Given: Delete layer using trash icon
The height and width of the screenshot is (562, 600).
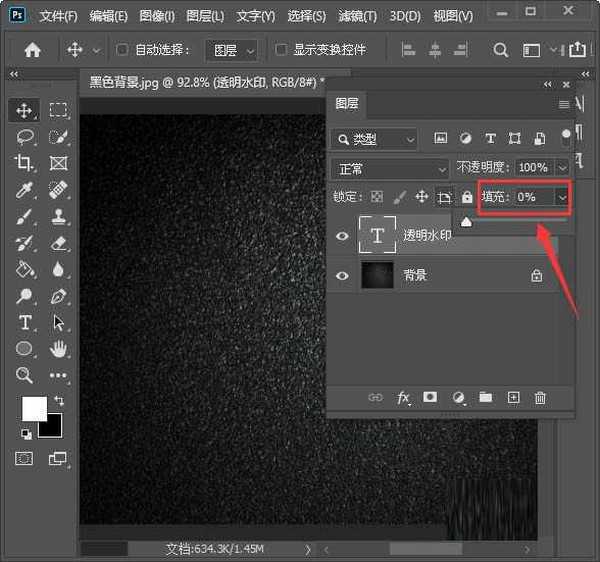Looking at the screenshot, I should tap(541, 398).
